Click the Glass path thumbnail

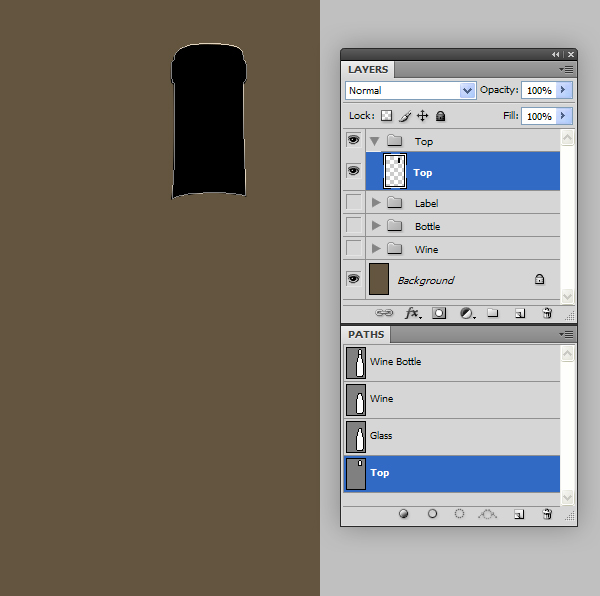(x=356, y=436)
